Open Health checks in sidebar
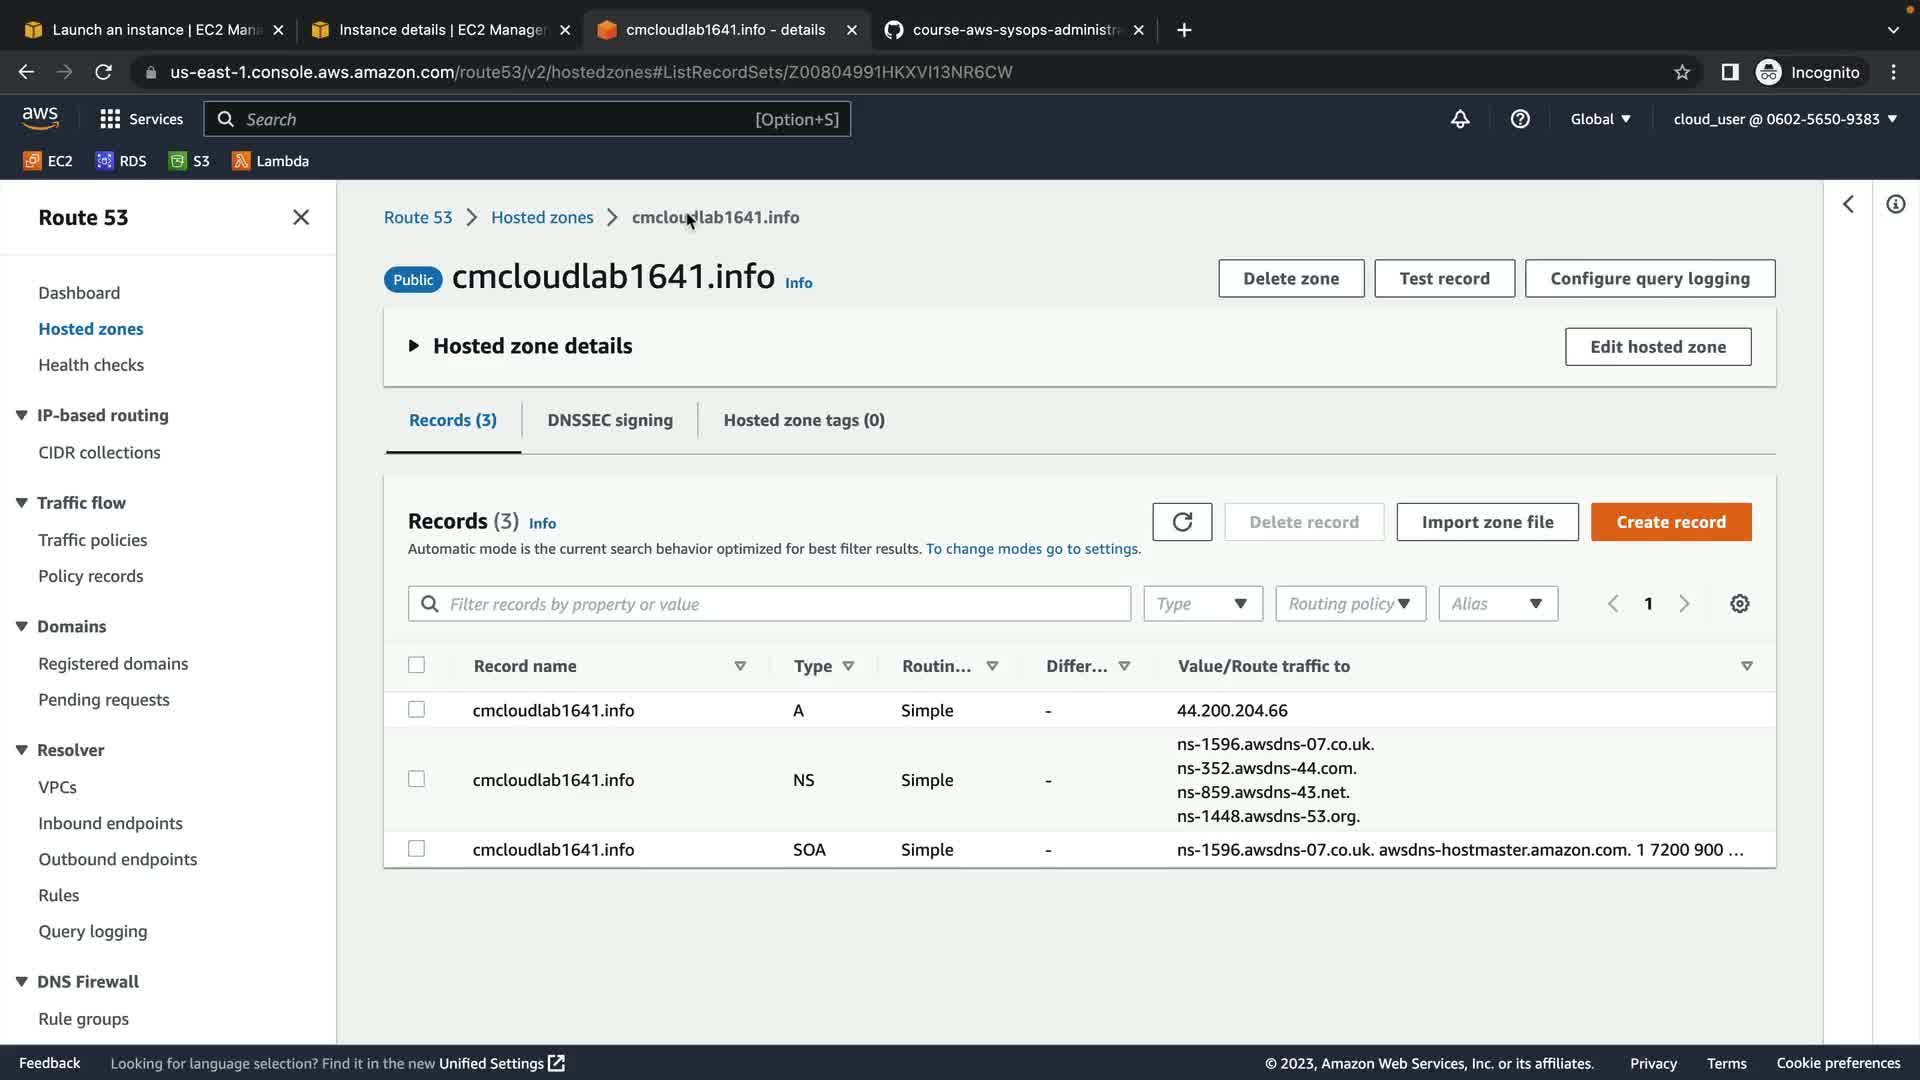This screenshot has height=1080, width=1920. pos(91,365)
